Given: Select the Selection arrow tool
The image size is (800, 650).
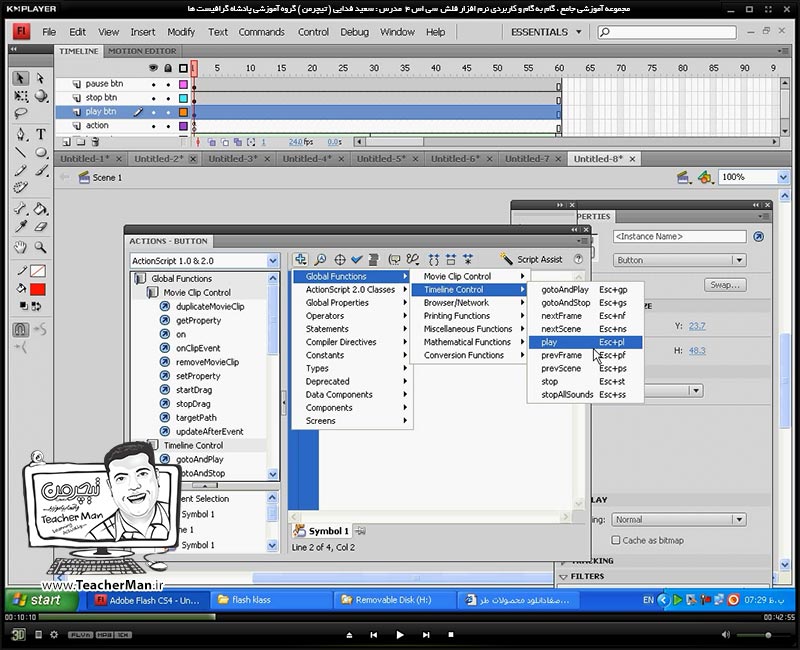Looking at the screenshot, I should click(20, 78).
